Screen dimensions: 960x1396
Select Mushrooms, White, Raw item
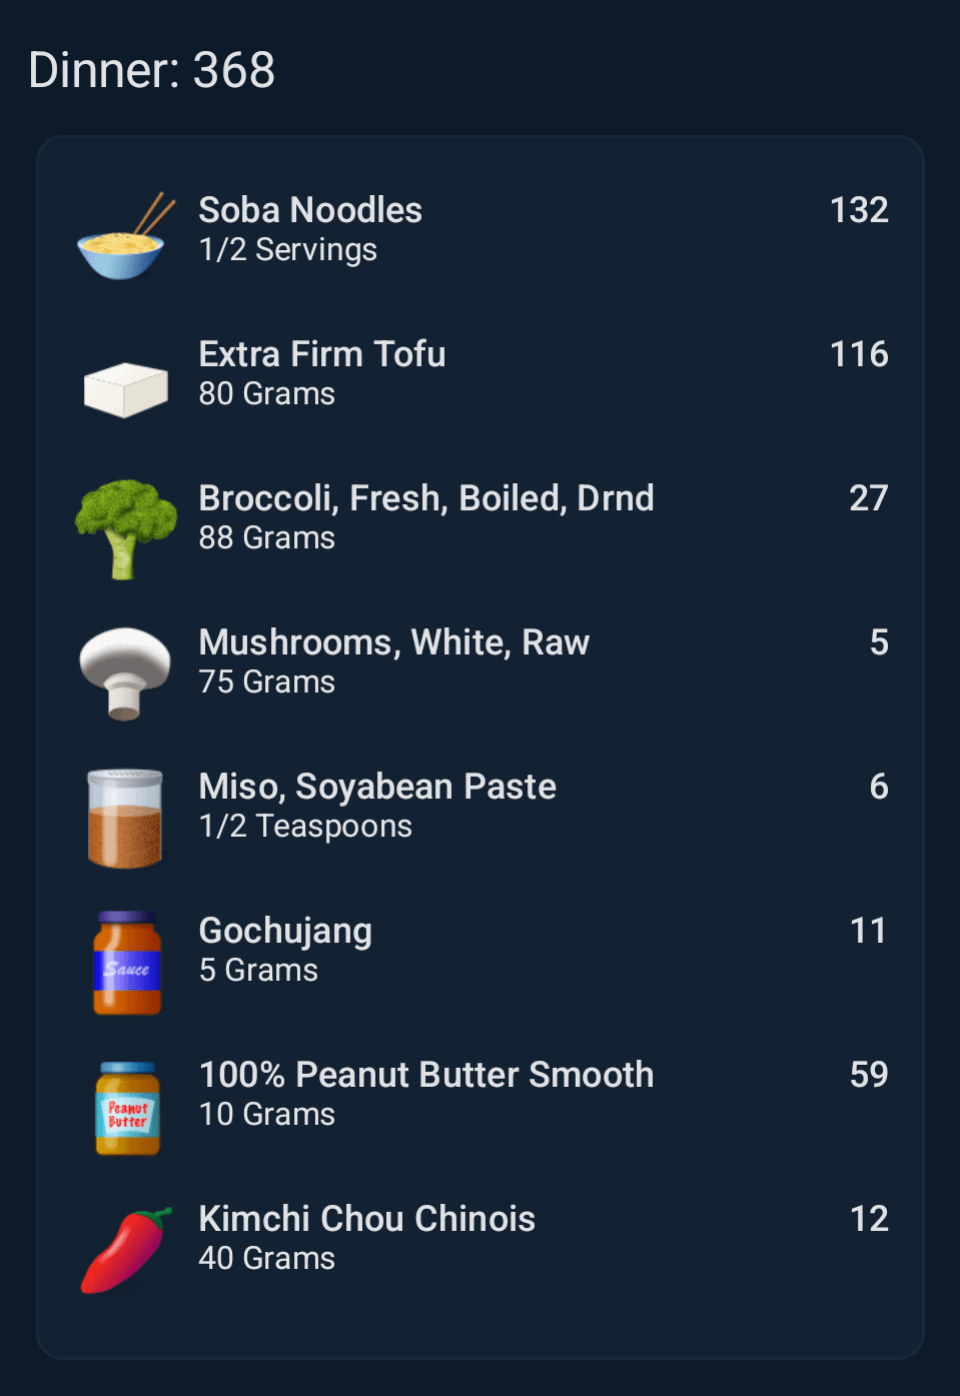[x=394, y=642]
